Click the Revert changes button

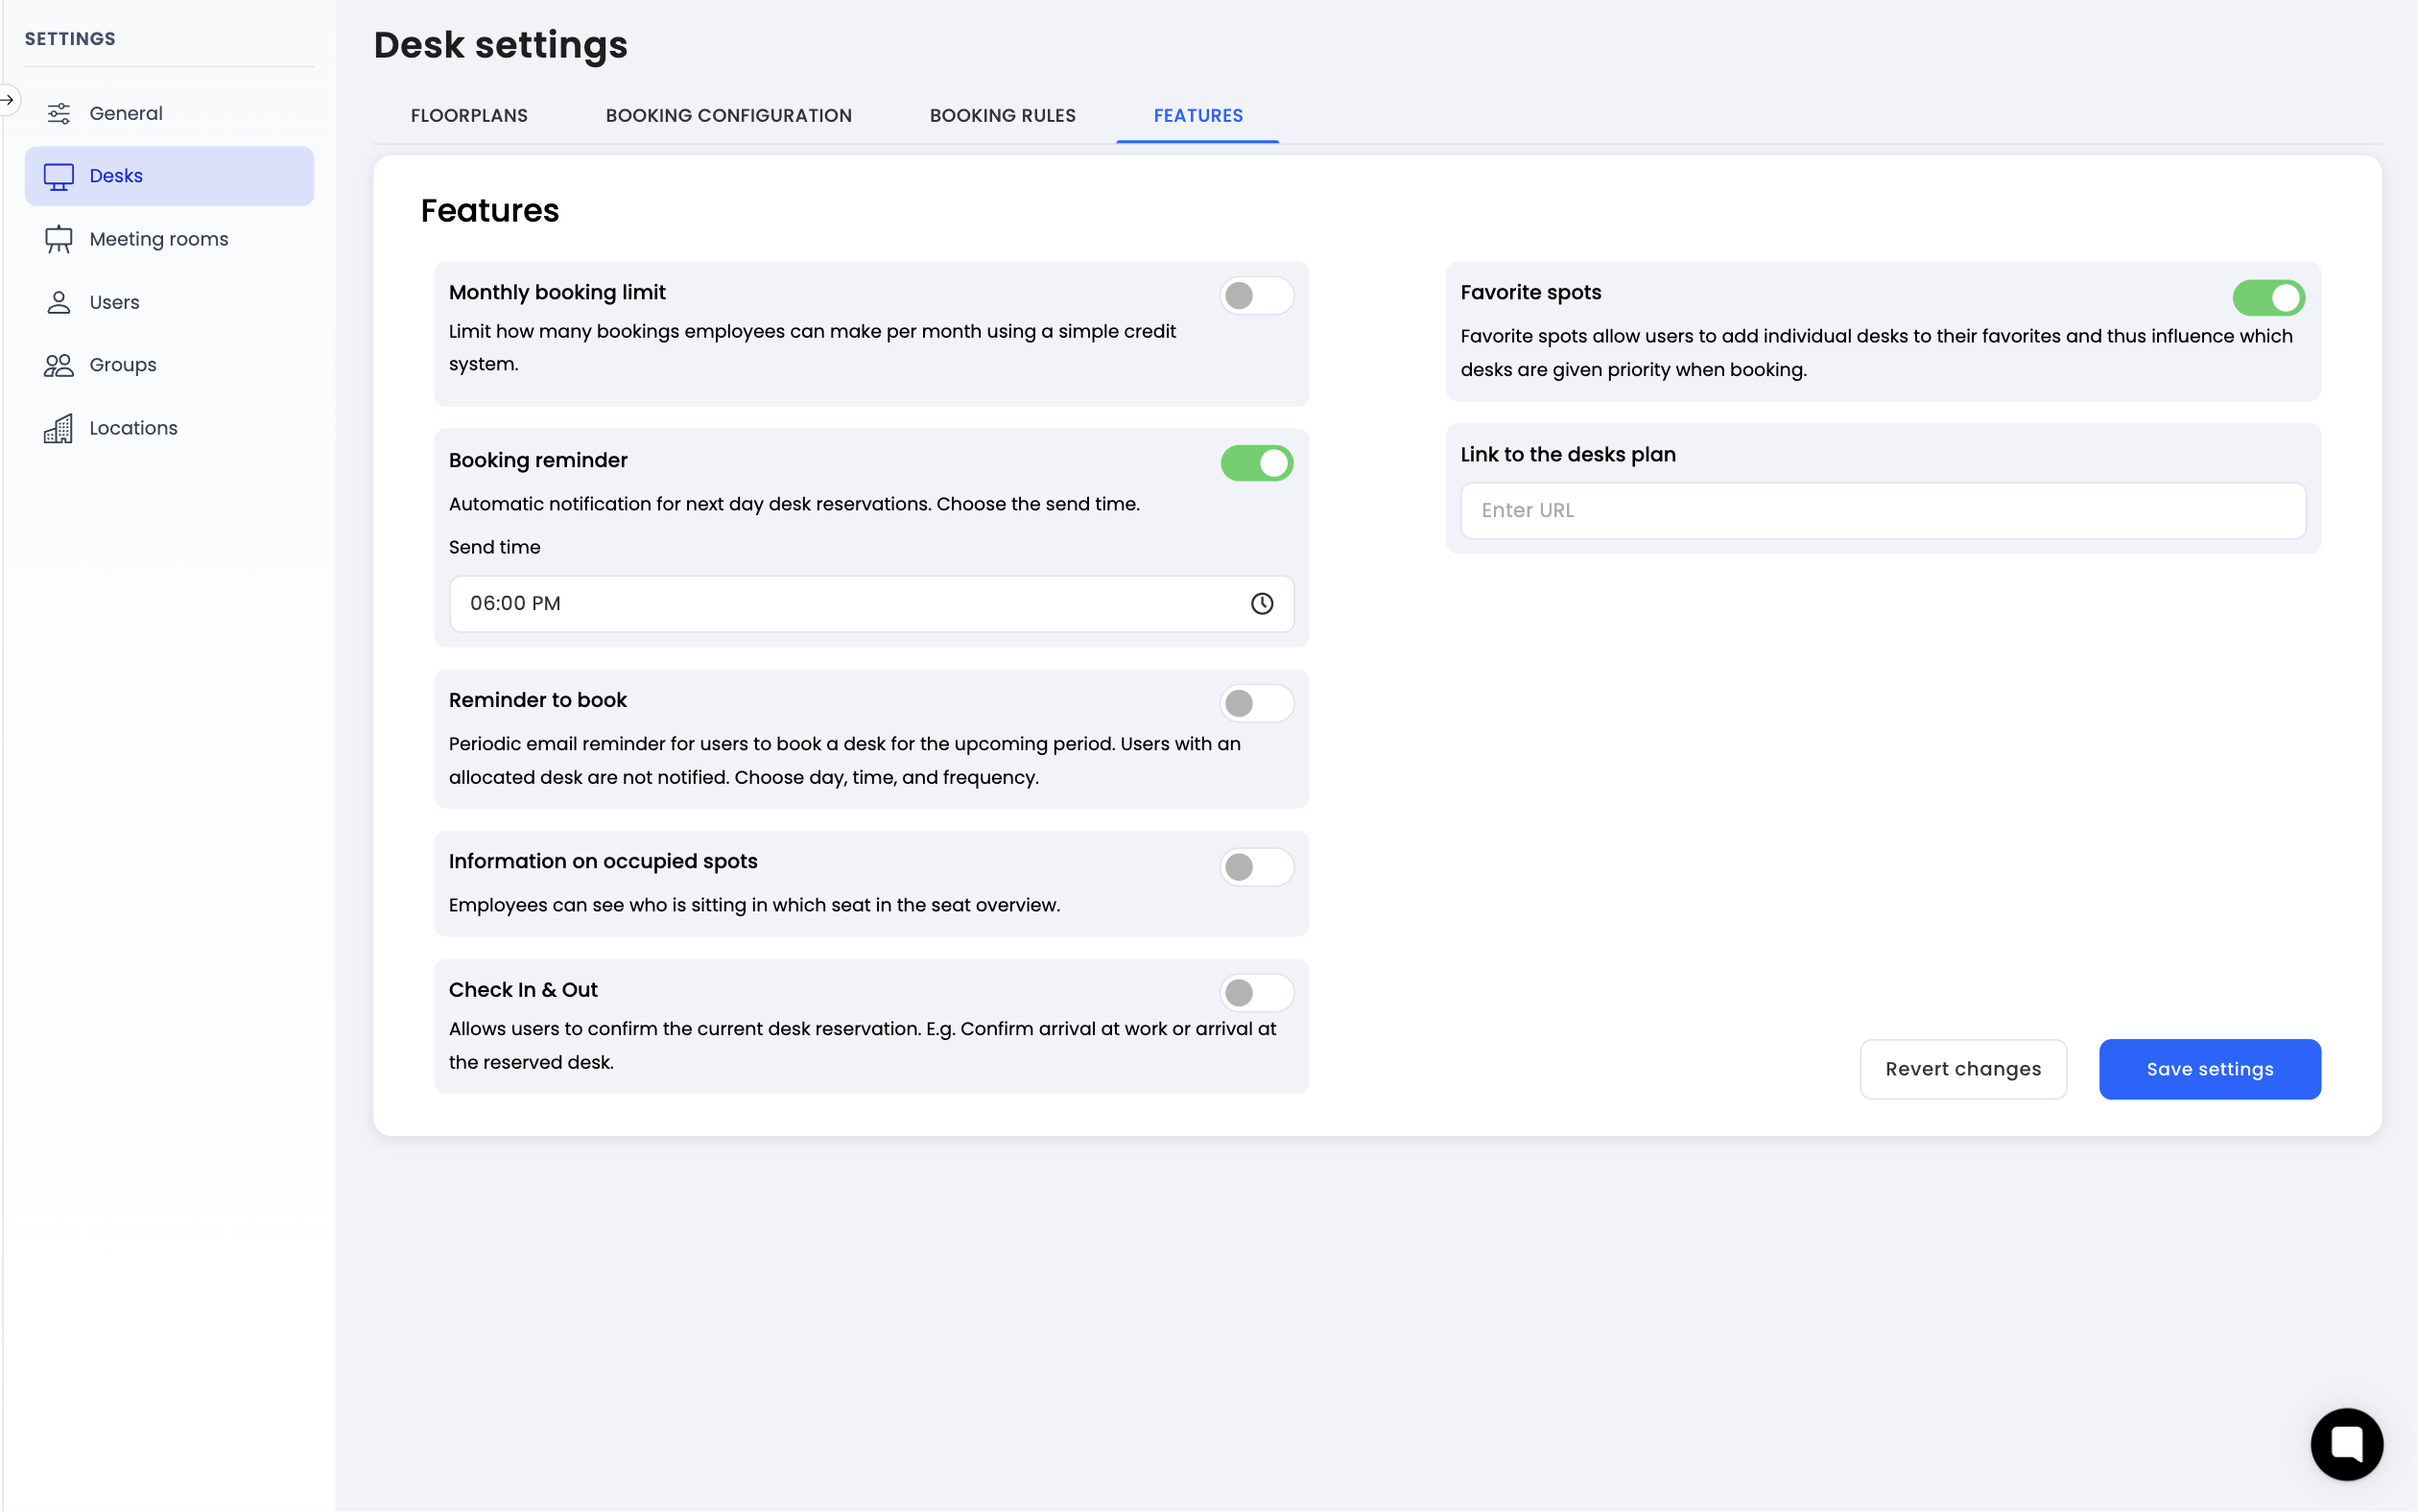pos(1962,1068)
